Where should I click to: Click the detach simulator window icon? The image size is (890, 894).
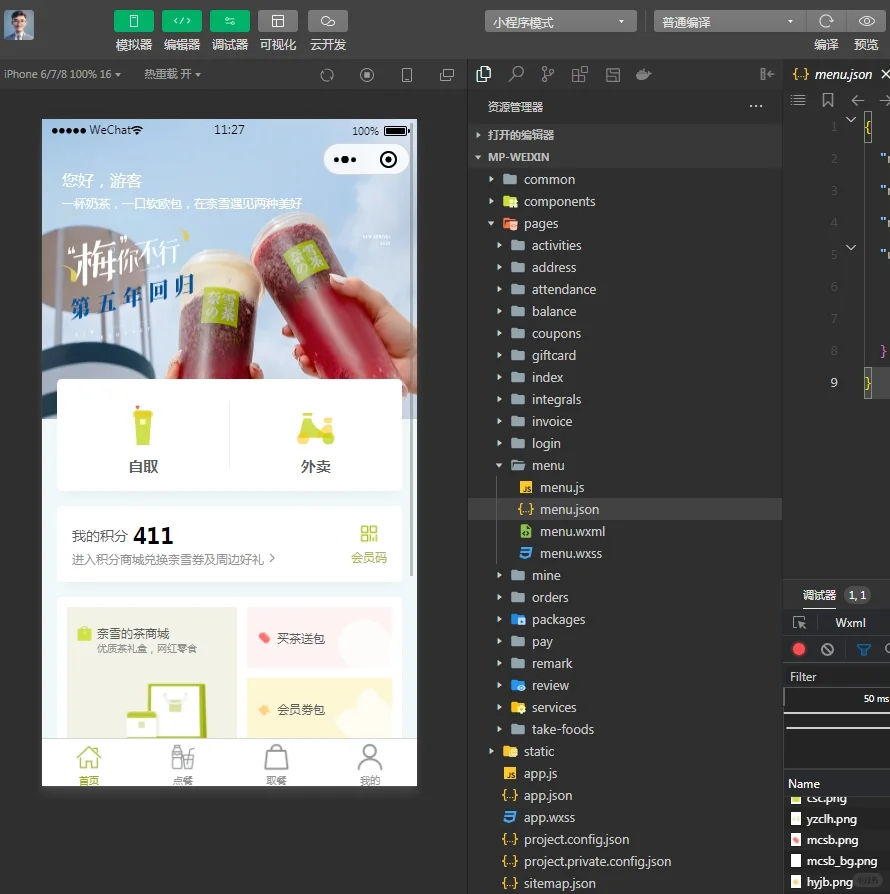[x=447, y=75]
